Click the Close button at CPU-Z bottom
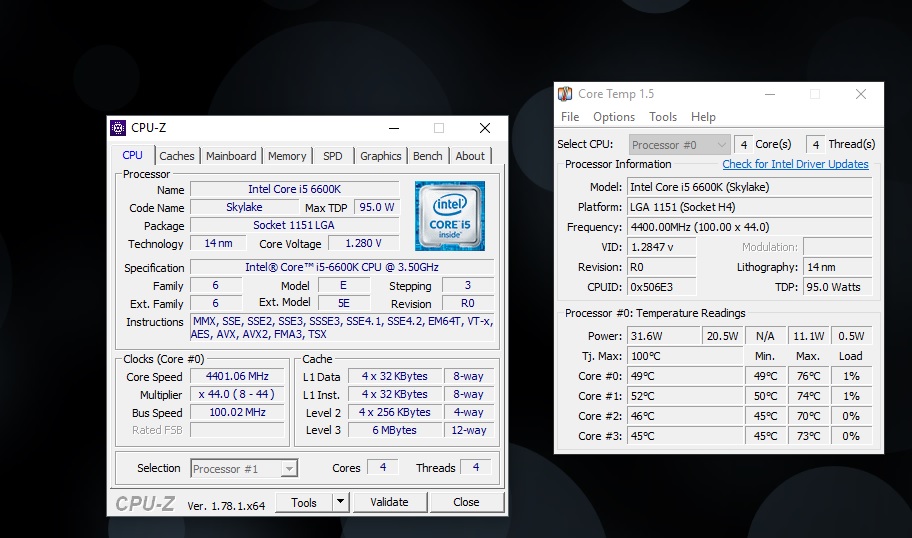Viewport: 912px width, 538px height. pyautogui.click(x=466, y=502)
